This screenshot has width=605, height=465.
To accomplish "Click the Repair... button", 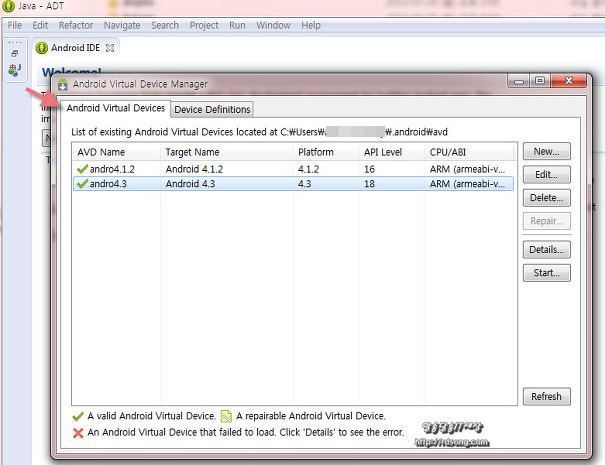I will tap(546, 221).
